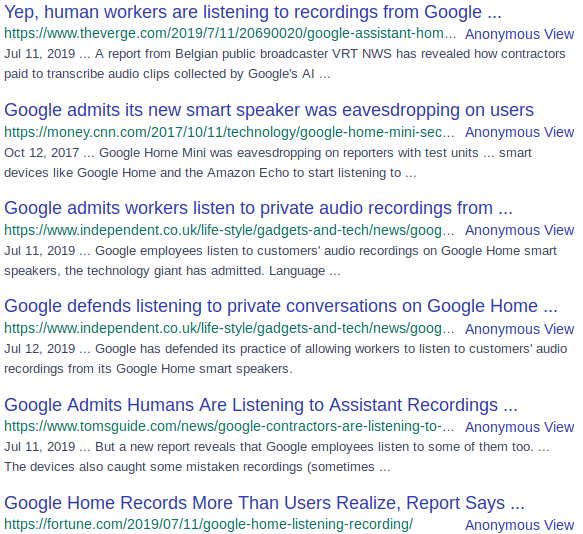
Task: Select snippet 'Google employees listen to customers' audio recordings'
Action: (x=257, y=251)
